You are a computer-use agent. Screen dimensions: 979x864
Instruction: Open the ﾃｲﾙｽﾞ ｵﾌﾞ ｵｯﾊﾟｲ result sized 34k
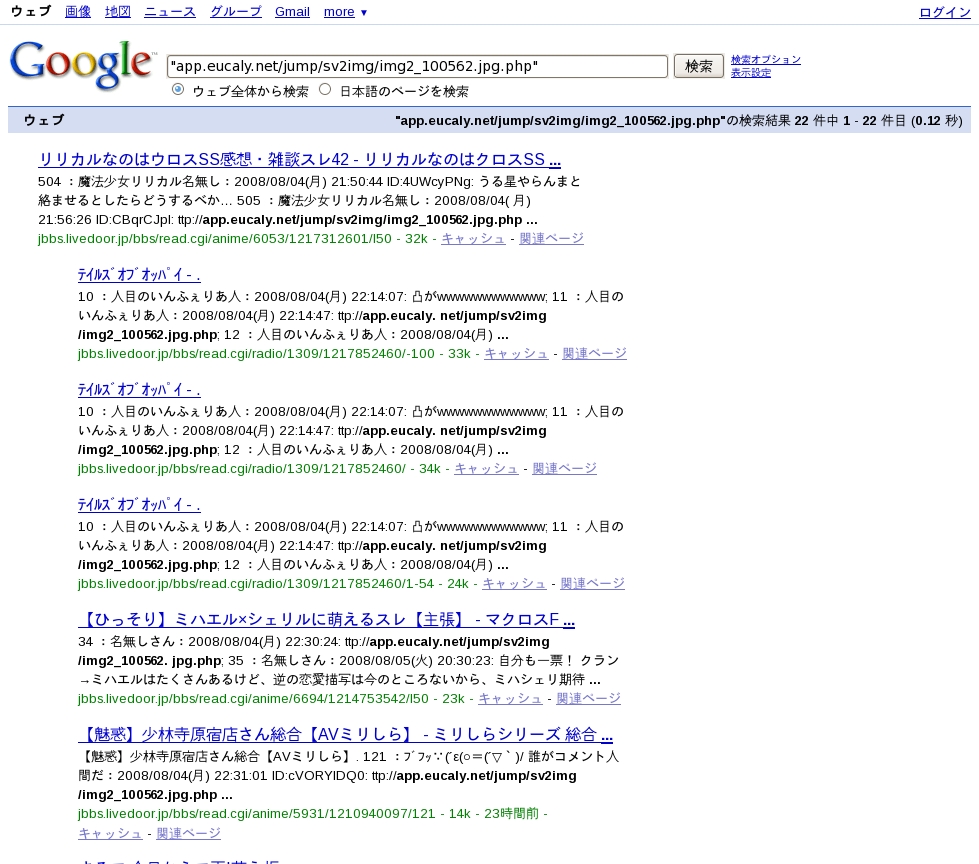139,390
